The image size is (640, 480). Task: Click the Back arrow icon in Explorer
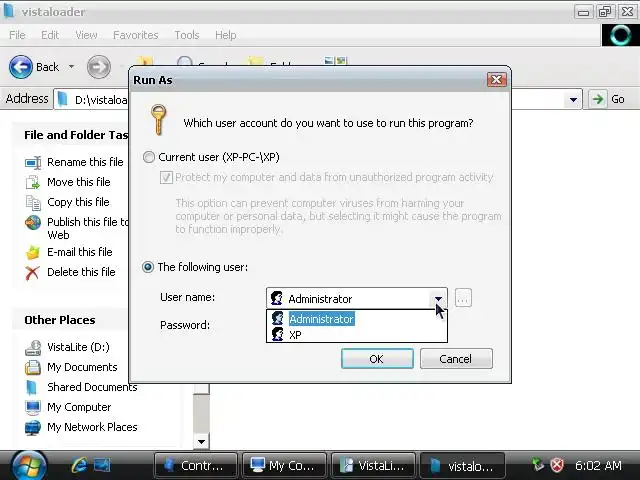[x=21, y=67]
